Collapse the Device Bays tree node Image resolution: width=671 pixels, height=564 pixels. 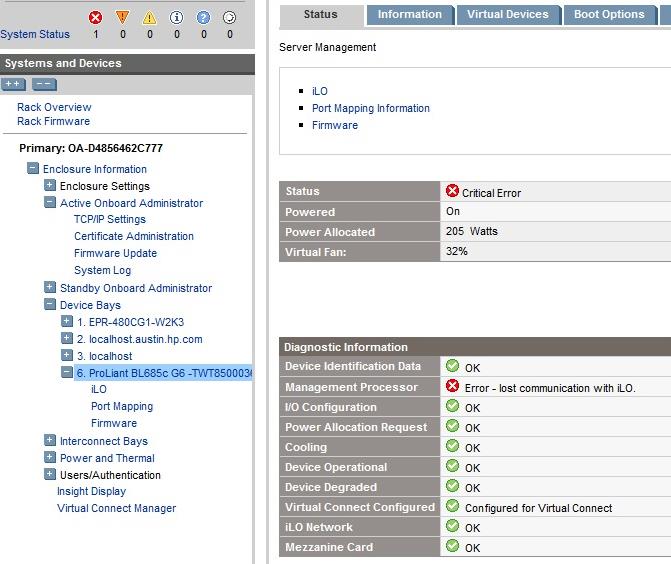click(x=50, y=305)
